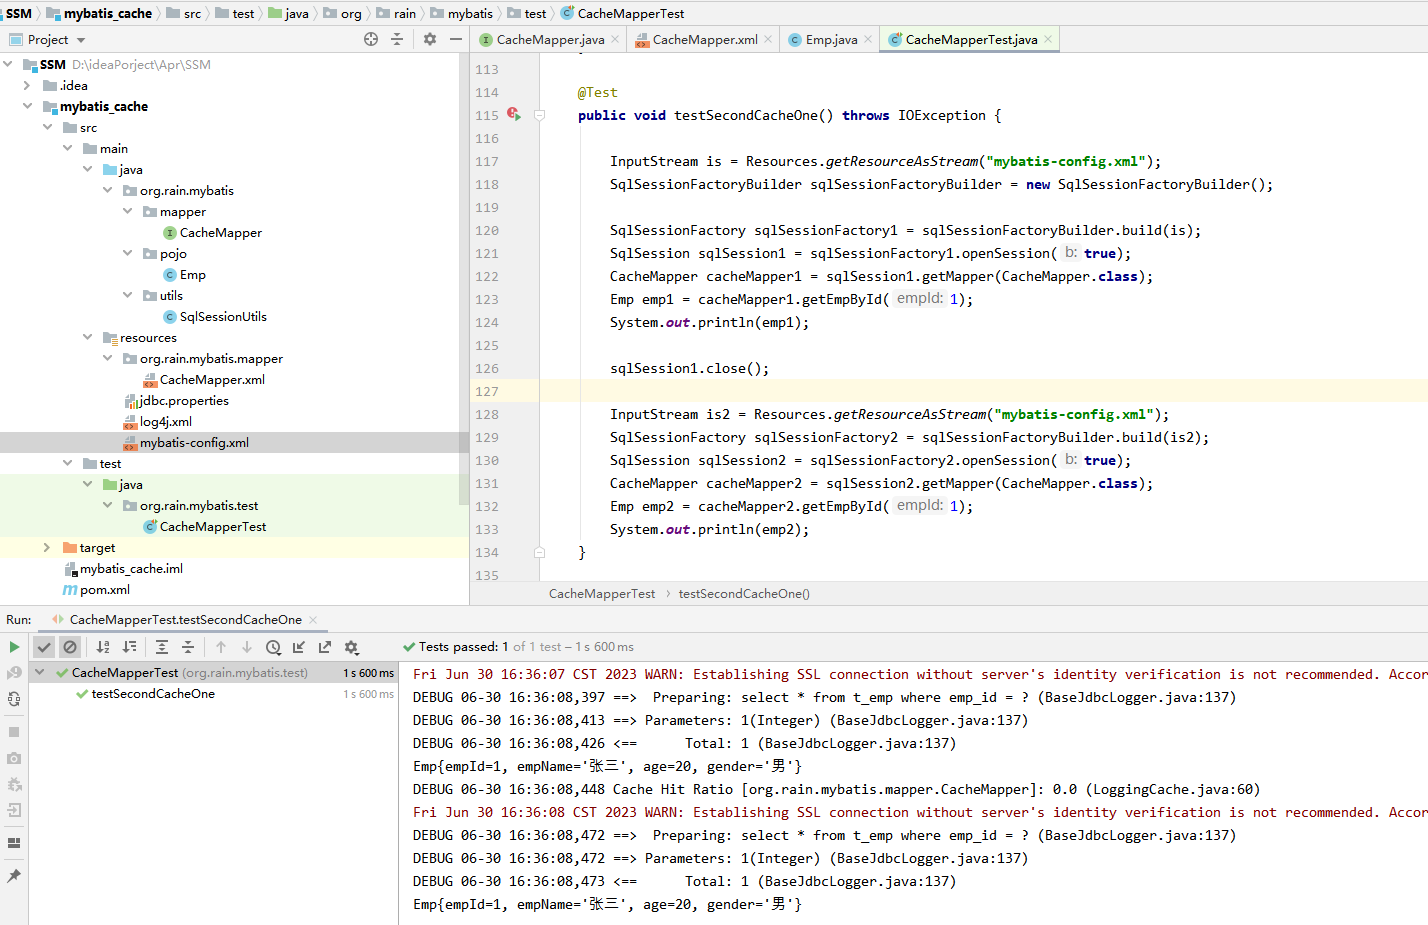Select log4j.xml file
This screenshot has height=925, width=1428.
point(166,421)
